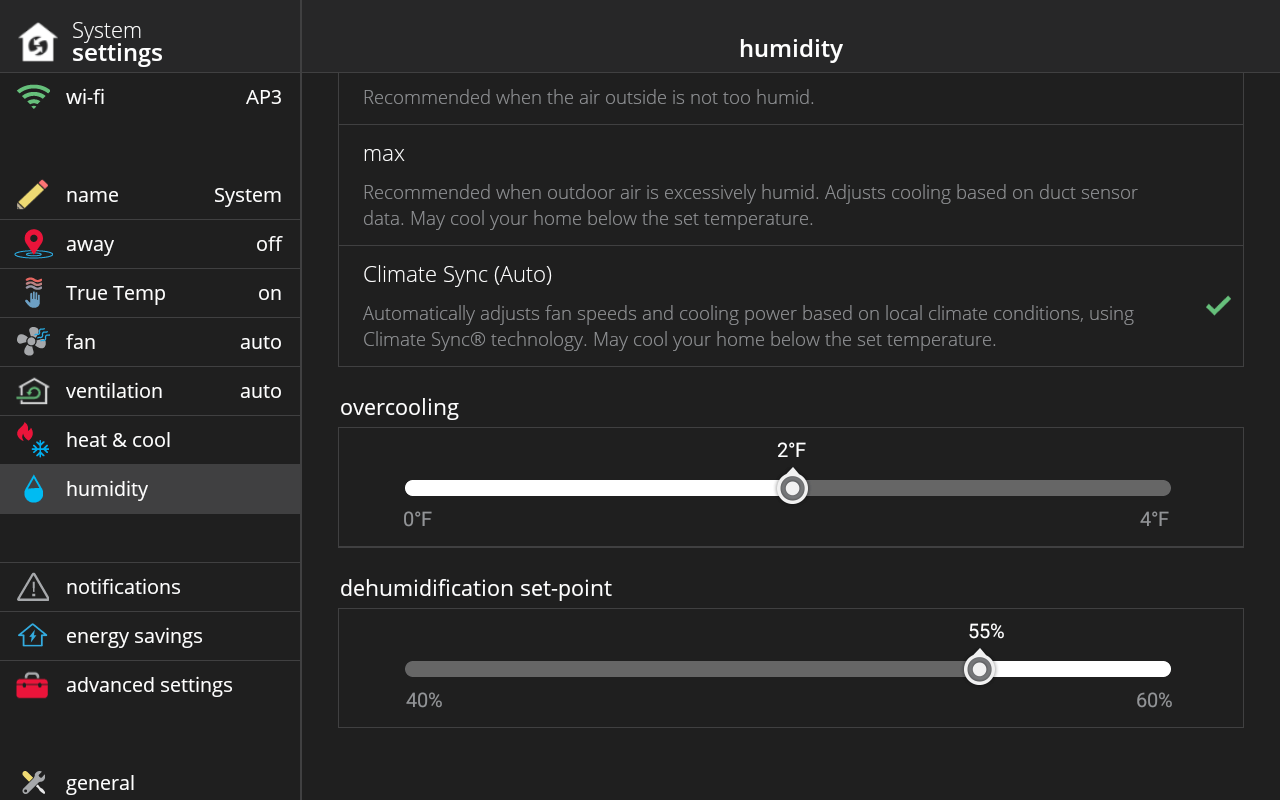This screenshot has width=1280, height=800.
Task: Select the pencil icon next to name
Action: (x=33, y=194)
